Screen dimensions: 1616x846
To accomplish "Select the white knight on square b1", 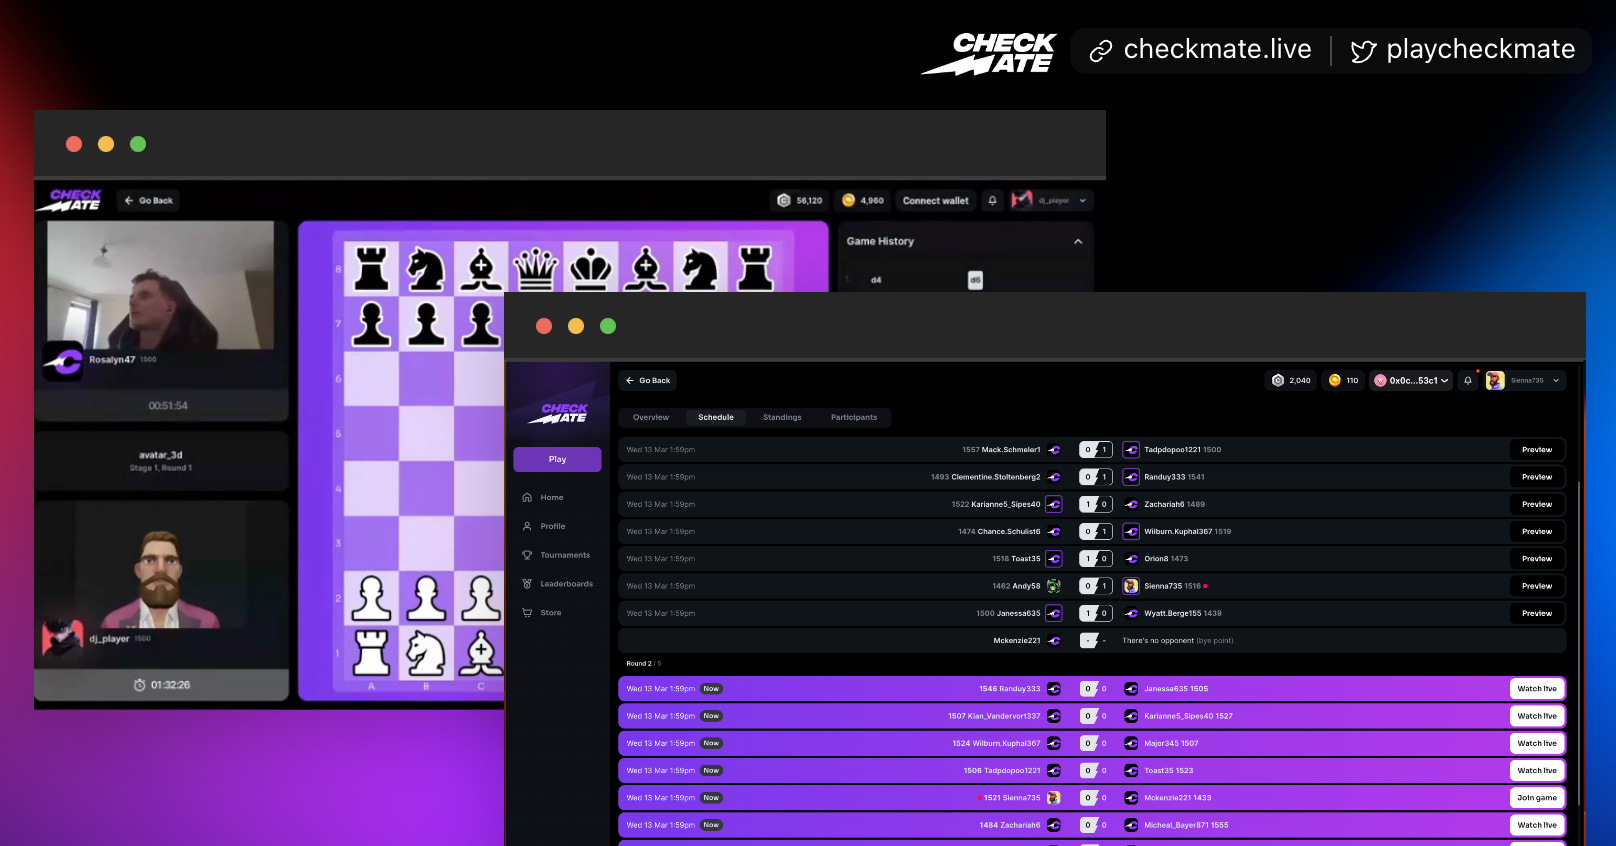I will 426,653.
